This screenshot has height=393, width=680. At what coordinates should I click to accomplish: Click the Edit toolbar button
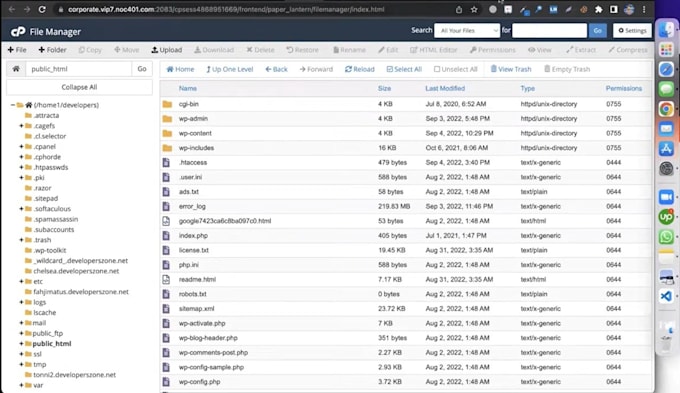tap(388, 50)
